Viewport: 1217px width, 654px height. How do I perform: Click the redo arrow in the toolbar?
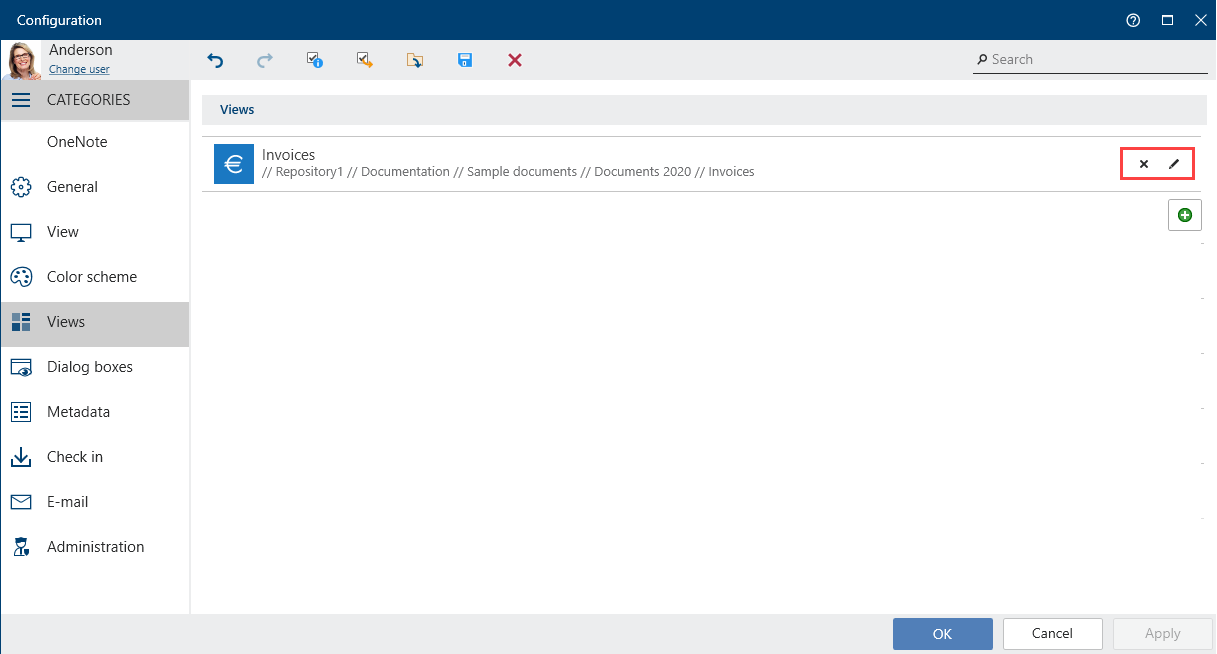click(265, 60)
